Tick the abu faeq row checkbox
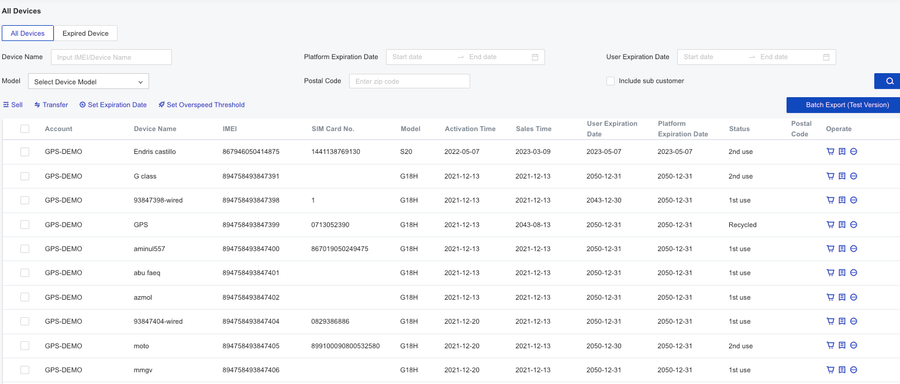This screenshot has height=384, width=900. (x=25, y=273)
